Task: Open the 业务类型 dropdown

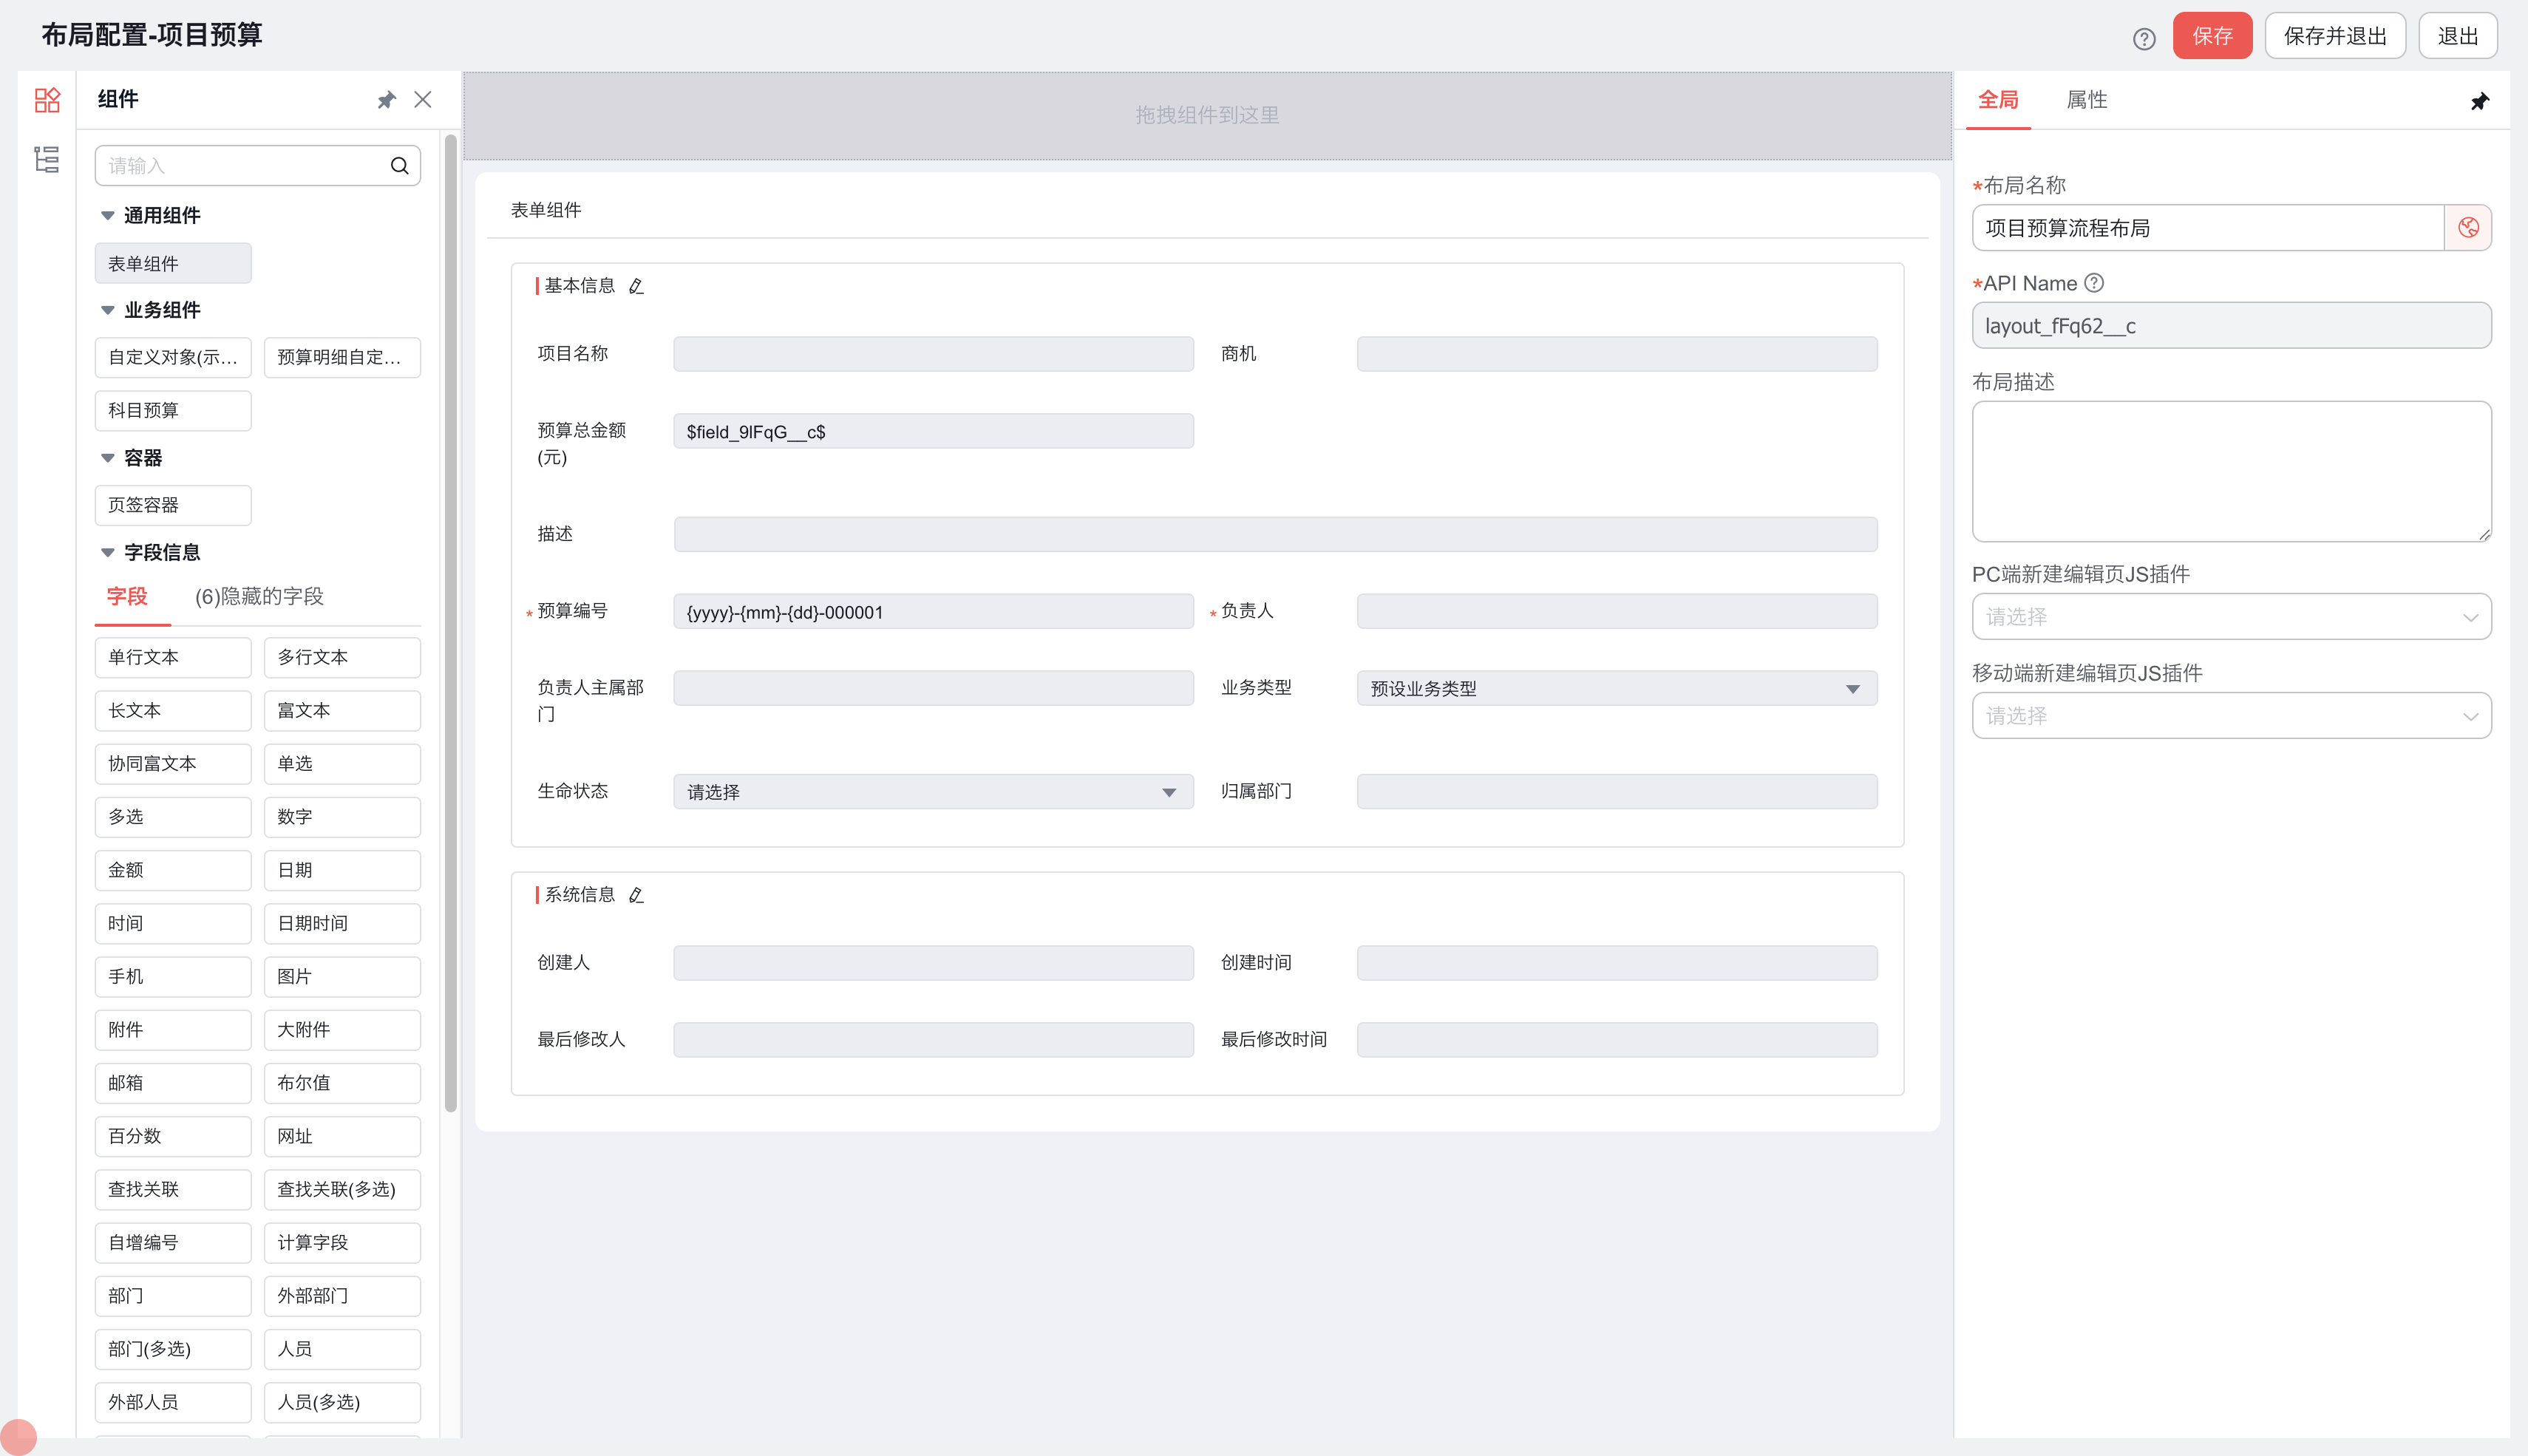Action: tap(1616, 689)
